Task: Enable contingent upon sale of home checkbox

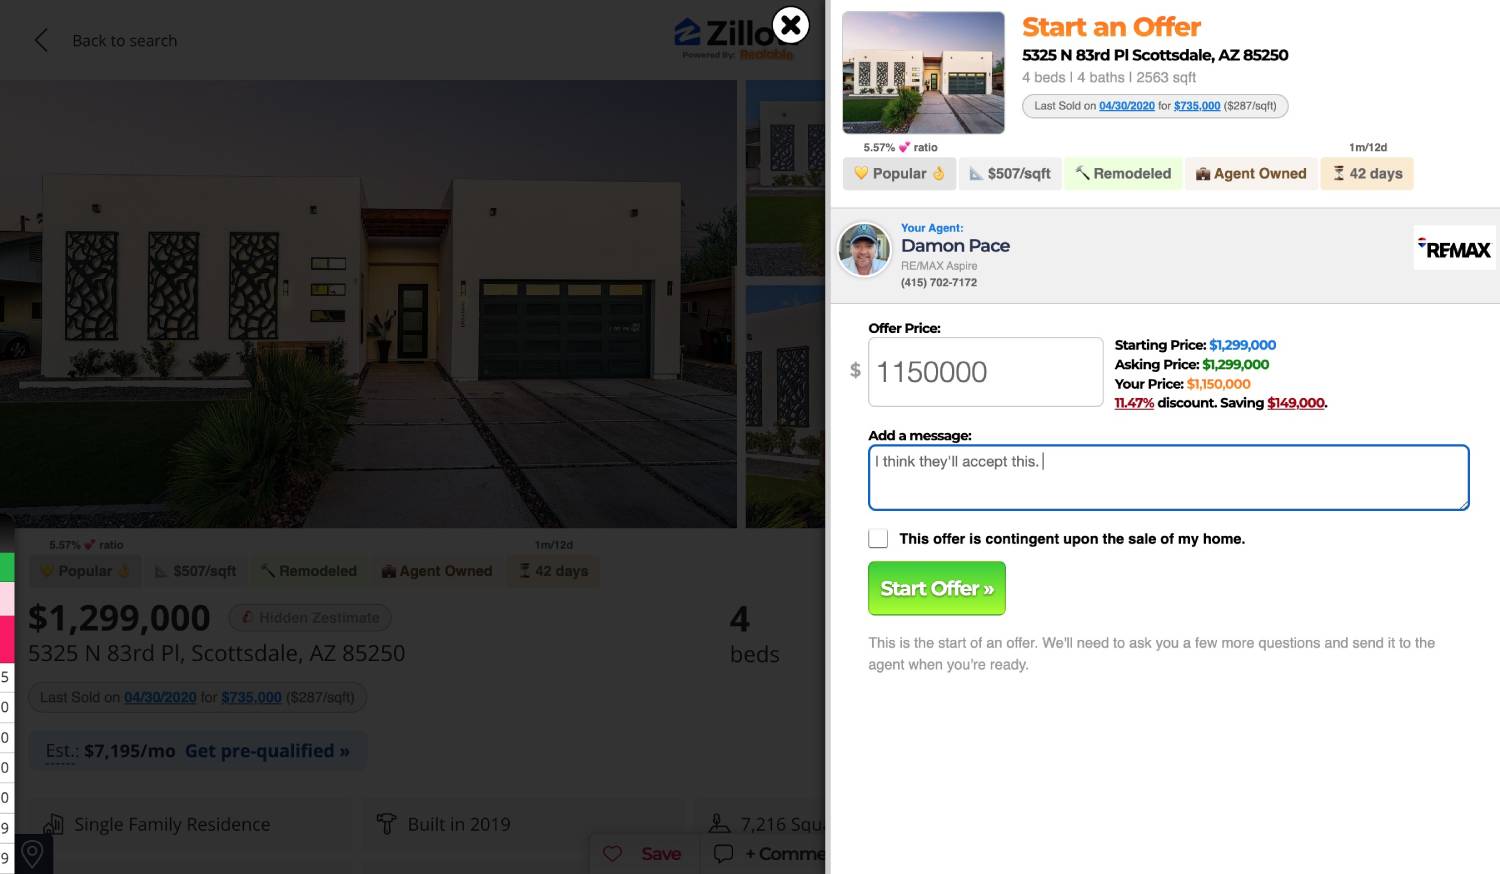Action: click(x=878, y=538)
